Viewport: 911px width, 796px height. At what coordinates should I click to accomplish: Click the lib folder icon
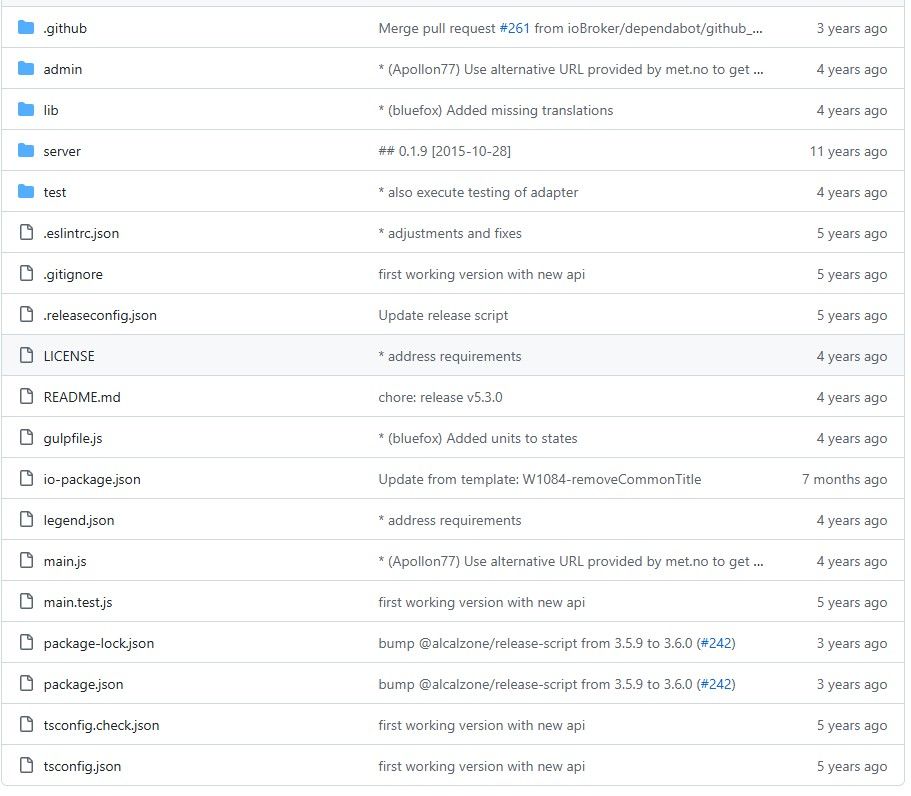(x=26, y=109)
